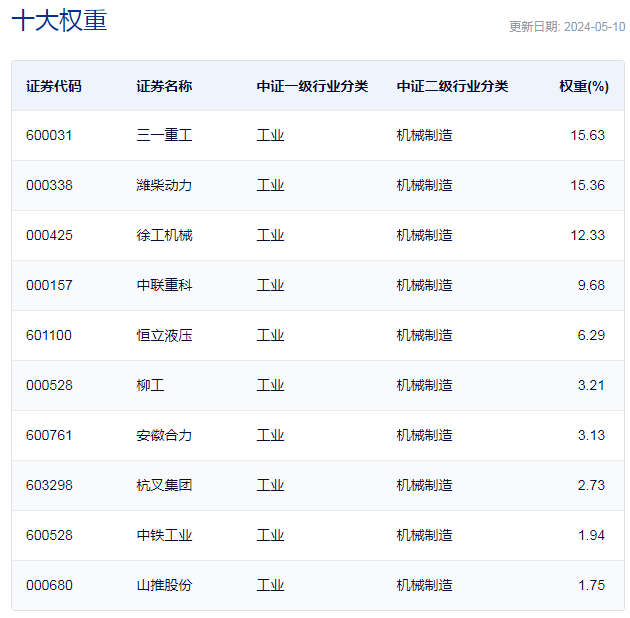
Task: Click security code 000425
Action: pyautogui.click(x=49, y=235)
